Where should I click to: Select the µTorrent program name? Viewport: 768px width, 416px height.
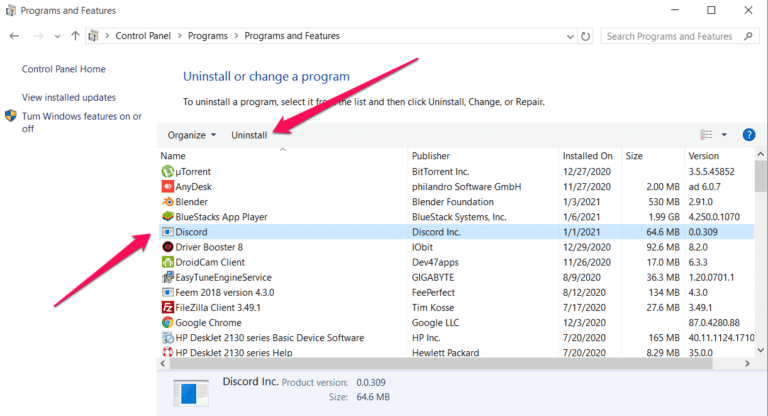point(193,172)
